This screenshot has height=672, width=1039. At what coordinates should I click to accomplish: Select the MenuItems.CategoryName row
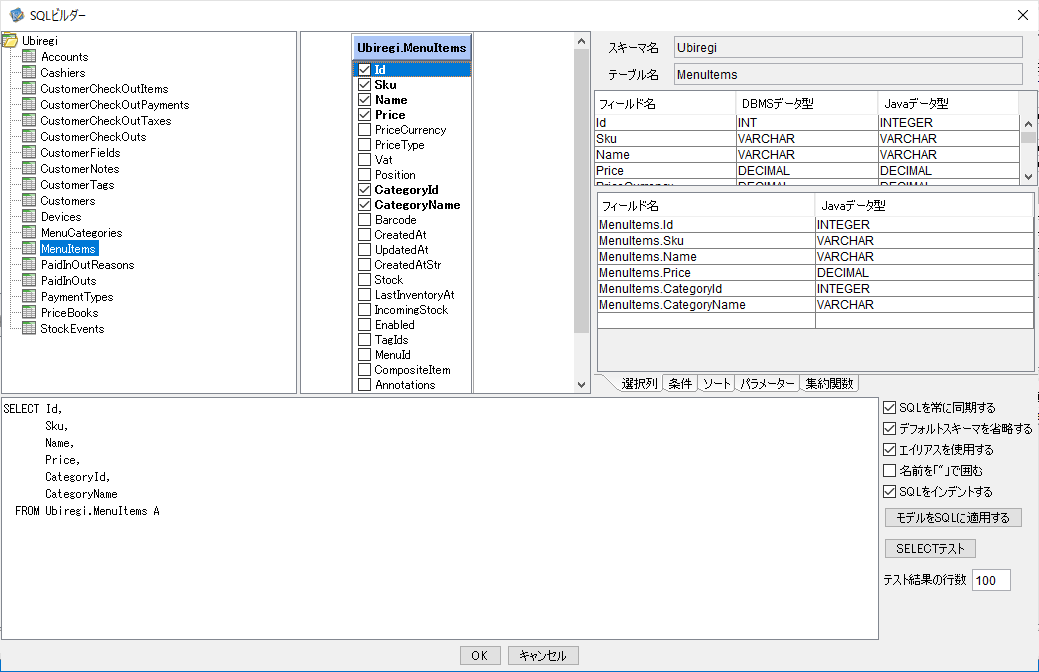click(x=815, y=305)
